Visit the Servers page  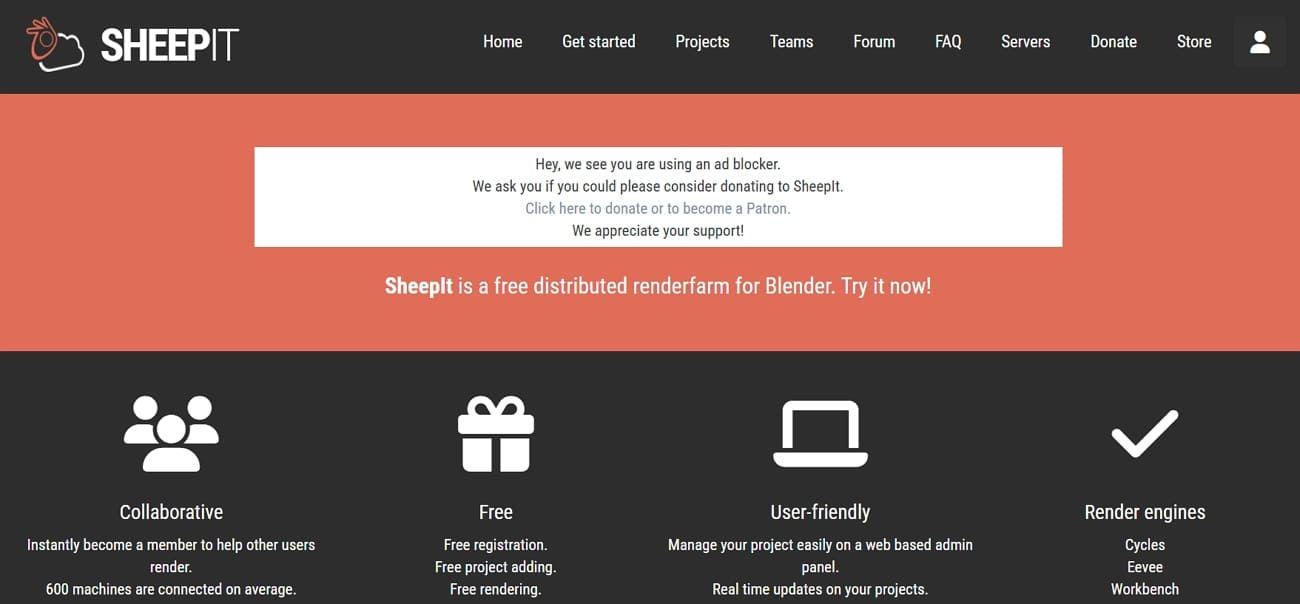[1025, 41]
